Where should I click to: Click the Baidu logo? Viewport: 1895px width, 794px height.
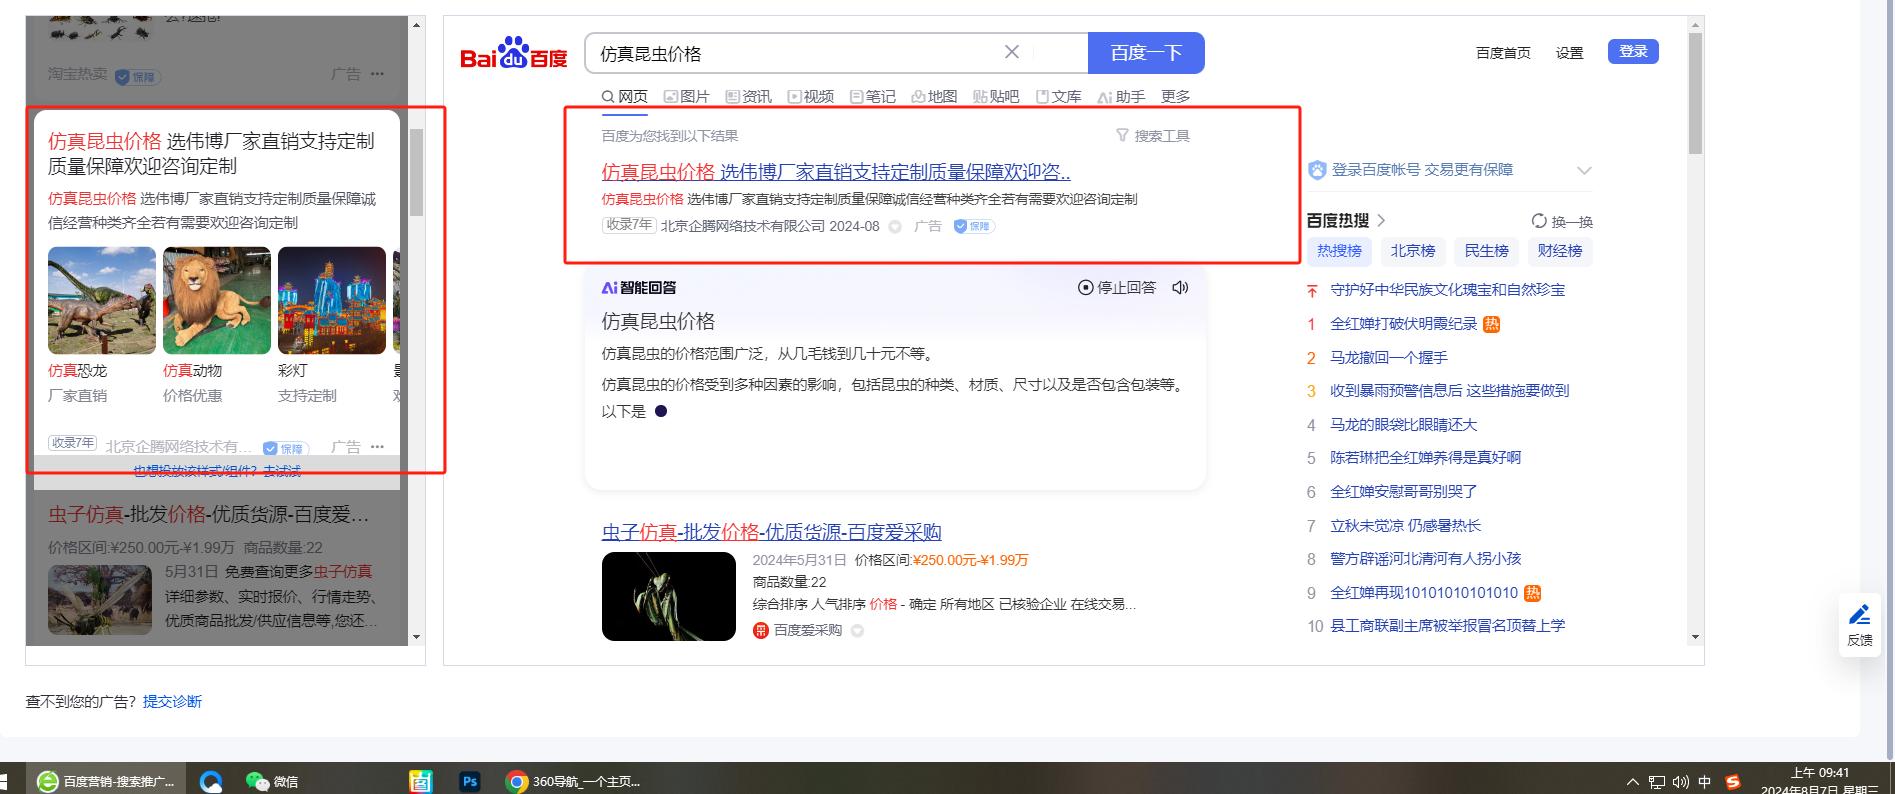513,54
